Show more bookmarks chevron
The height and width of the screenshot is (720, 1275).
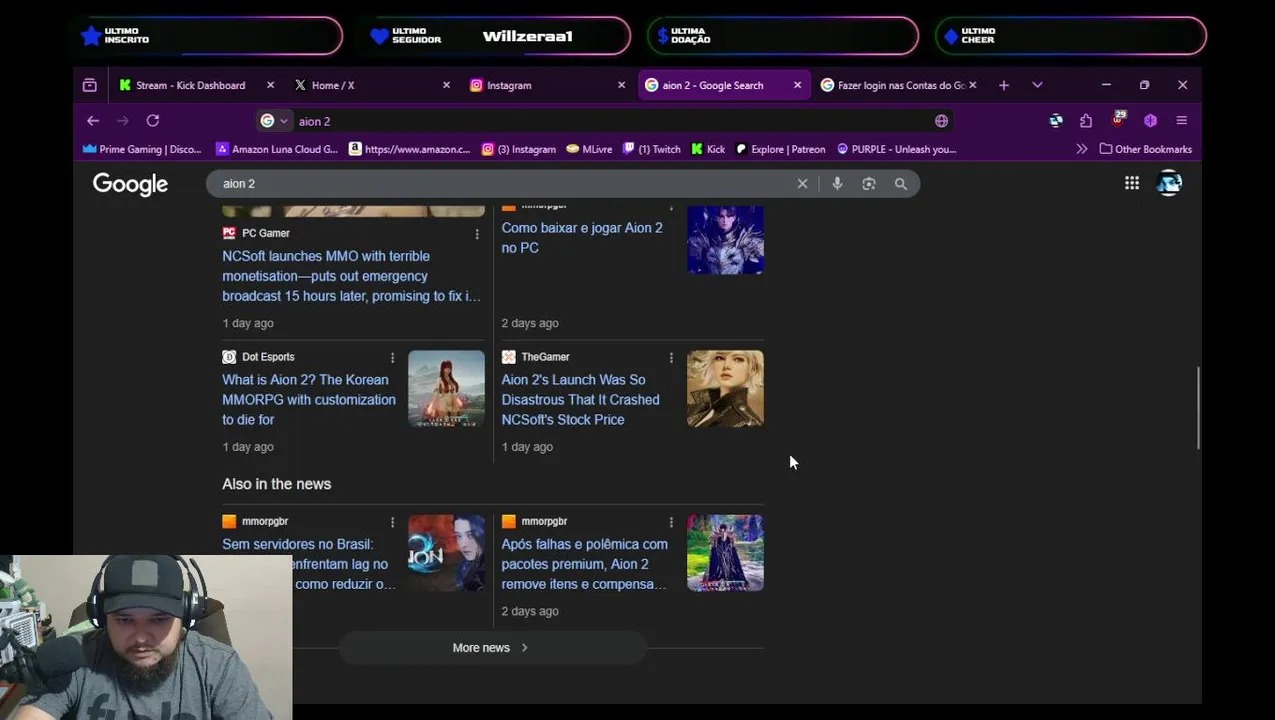(x=1081, y=149)
